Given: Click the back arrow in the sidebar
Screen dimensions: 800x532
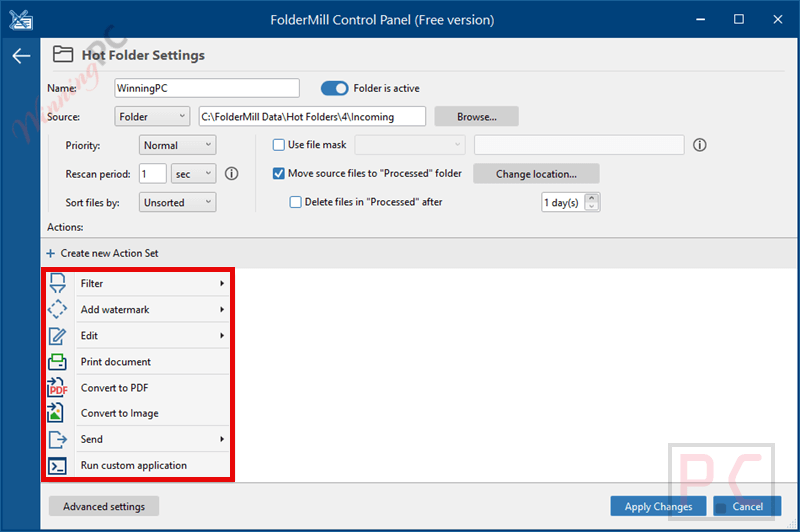Looking at the screenshot, I should (21, 56).
